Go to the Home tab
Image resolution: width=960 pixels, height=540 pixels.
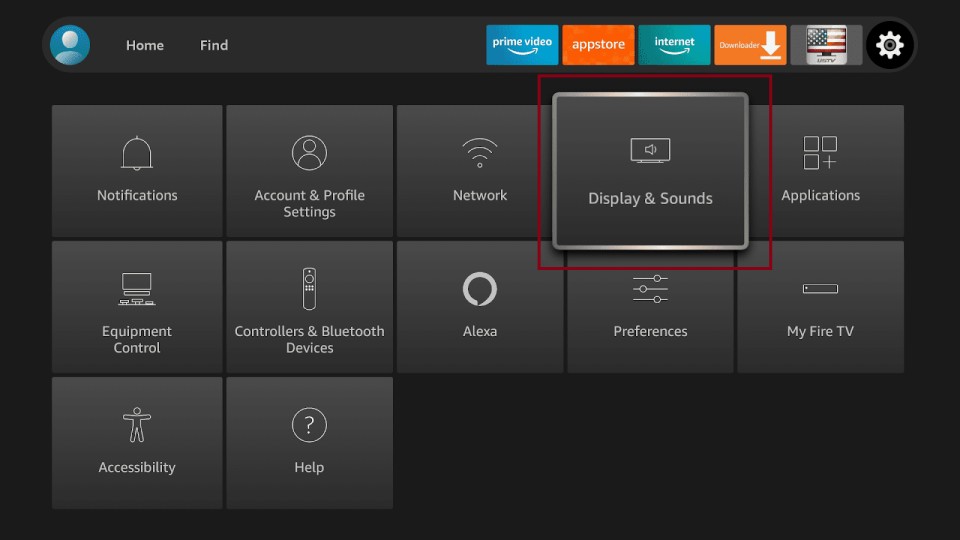145,45
